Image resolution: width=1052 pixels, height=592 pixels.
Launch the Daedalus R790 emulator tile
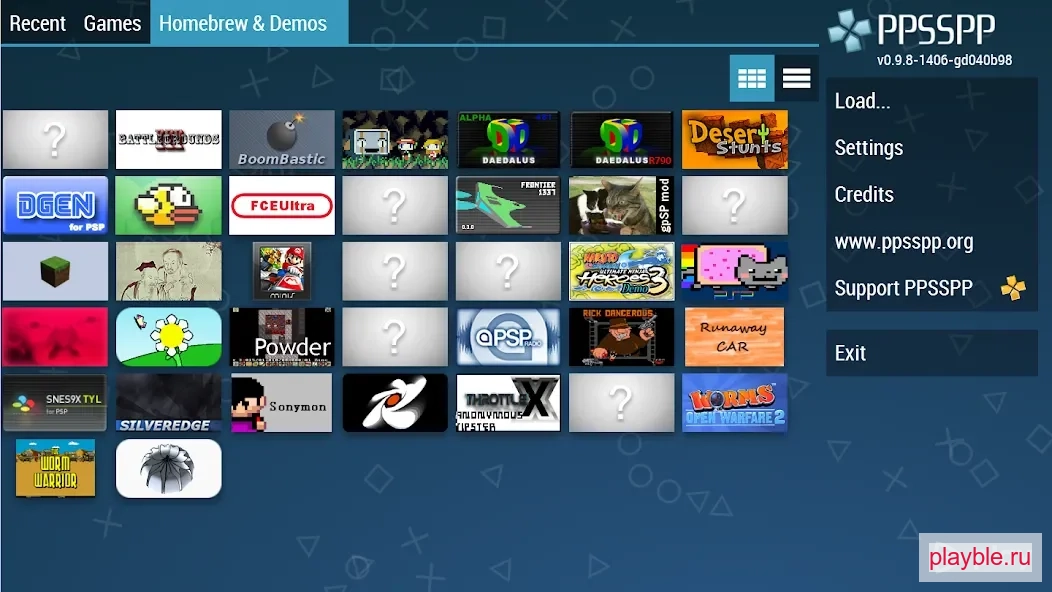pyautogui.click(x=621, y=140)
